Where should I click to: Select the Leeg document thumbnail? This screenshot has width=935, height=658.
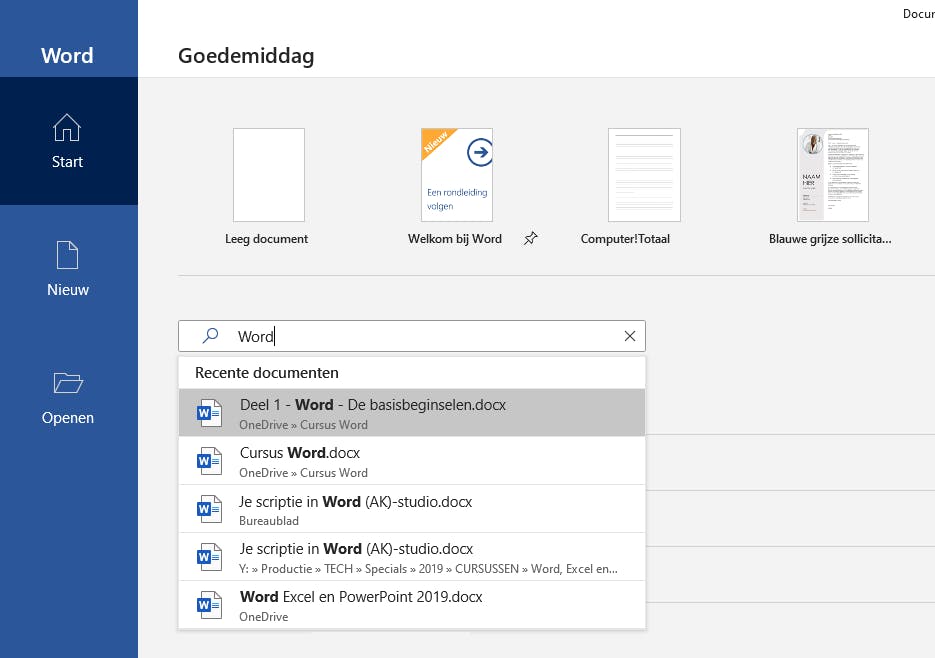pos(268,175)
